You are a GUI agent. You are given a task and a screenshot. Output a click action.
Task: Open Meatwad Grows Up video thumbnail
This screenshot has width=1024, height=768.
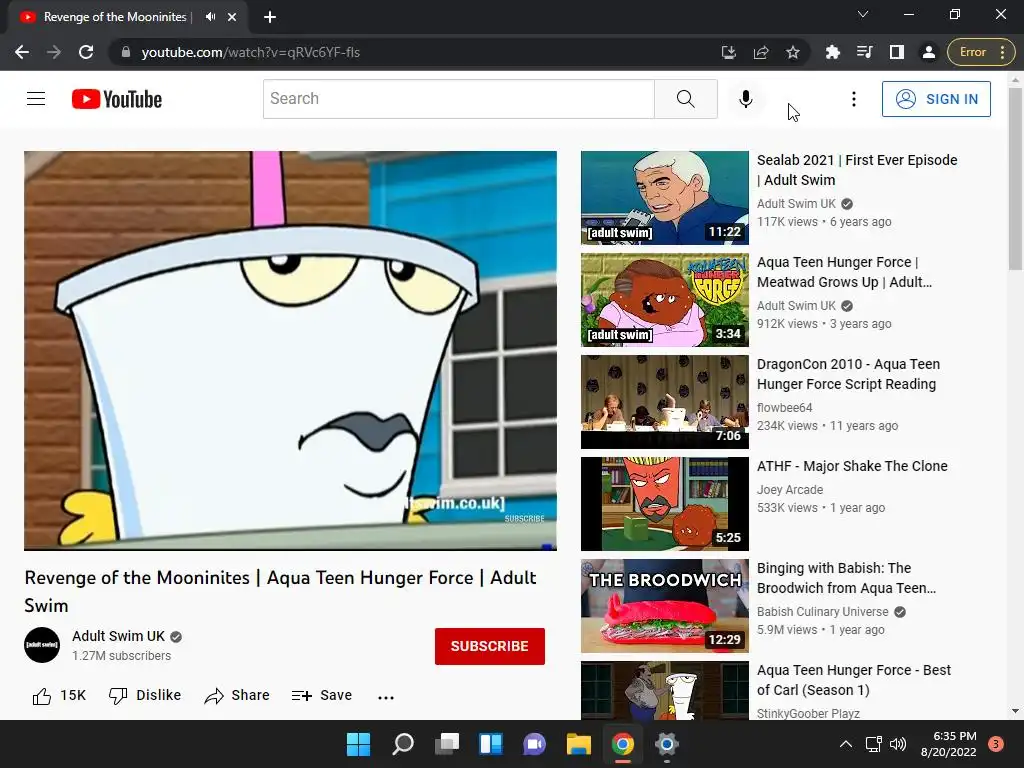(665, 300)
